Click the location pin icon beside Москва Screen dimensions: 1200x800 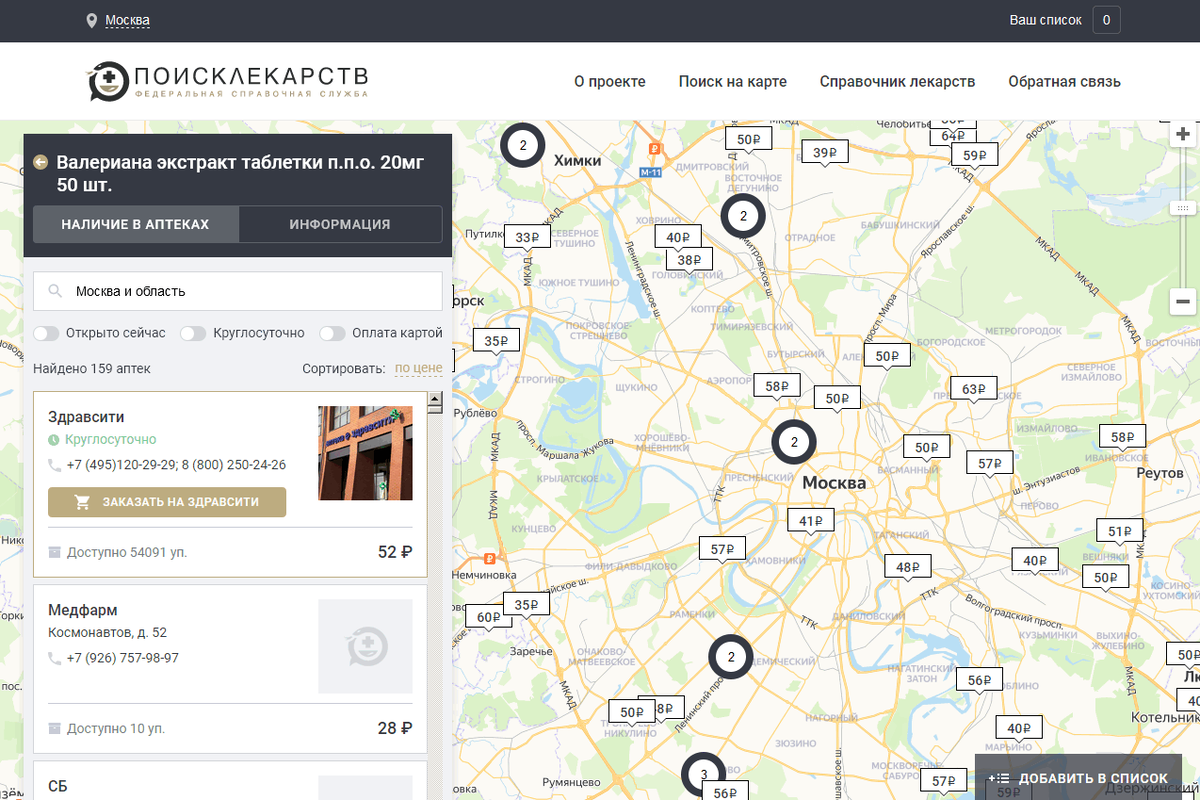click(92, 21)
